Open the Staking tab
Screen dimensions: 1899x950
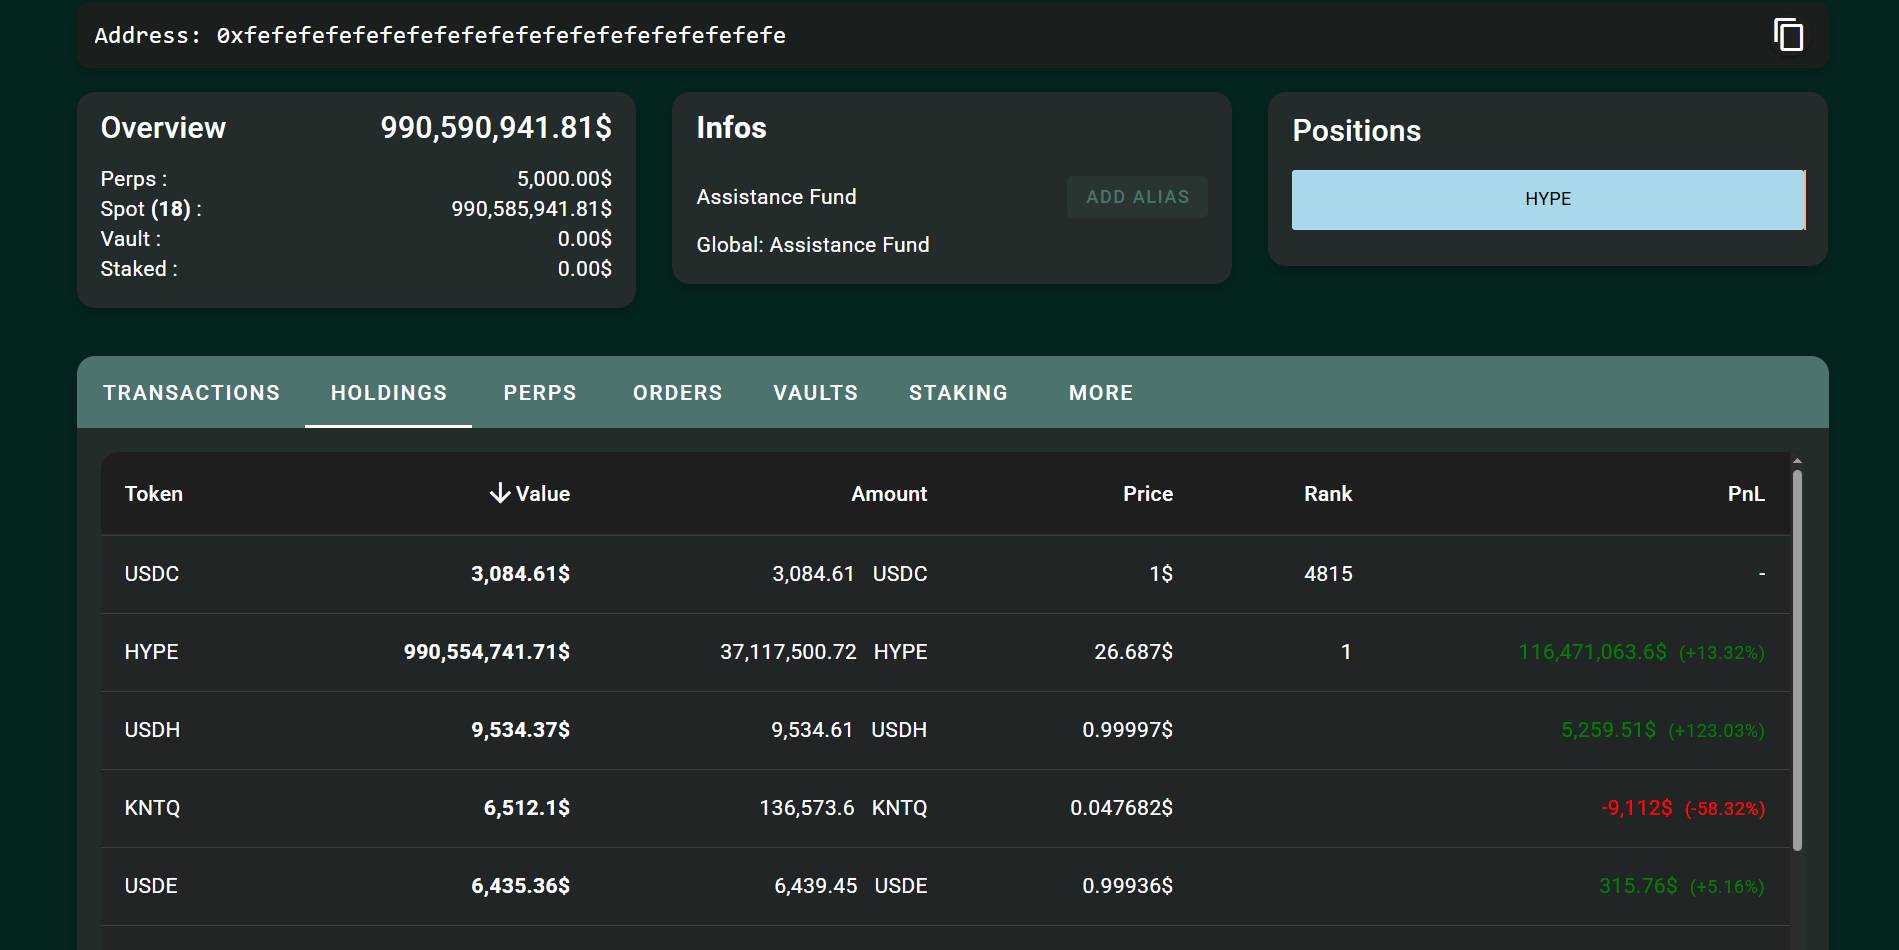[958, 393]
